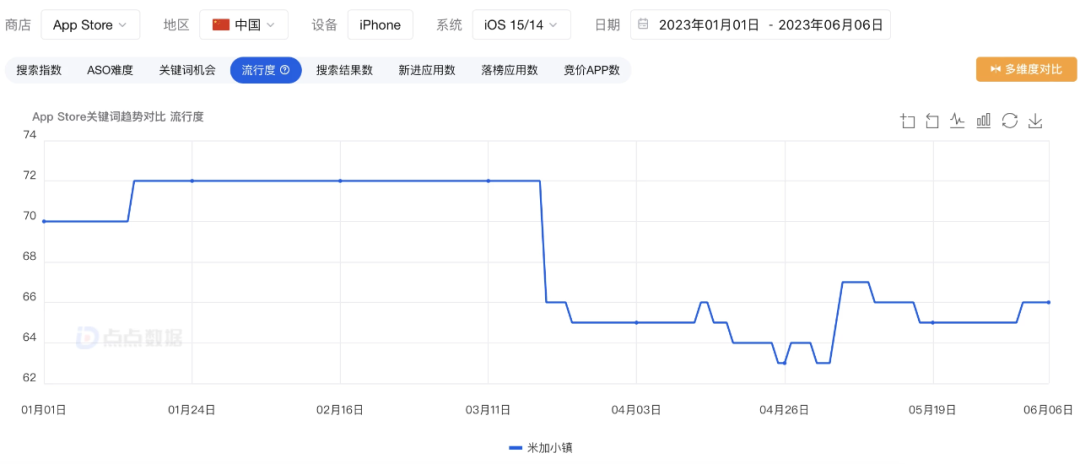Toggle the 米加小镇 series in legend

click(540, 448)
